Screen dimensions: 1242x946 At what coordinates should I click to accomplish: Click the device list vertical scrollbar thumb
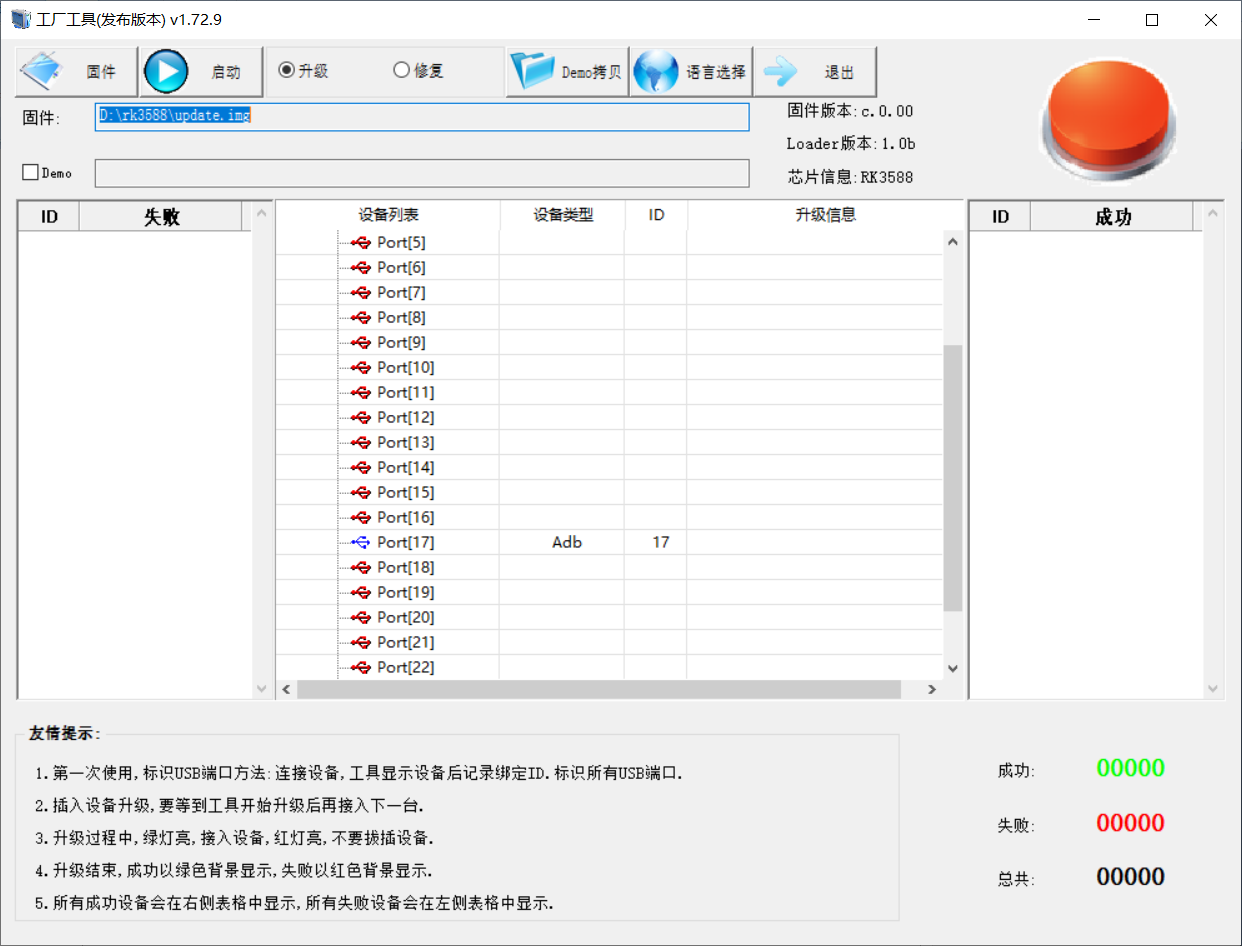coord(952,478)
